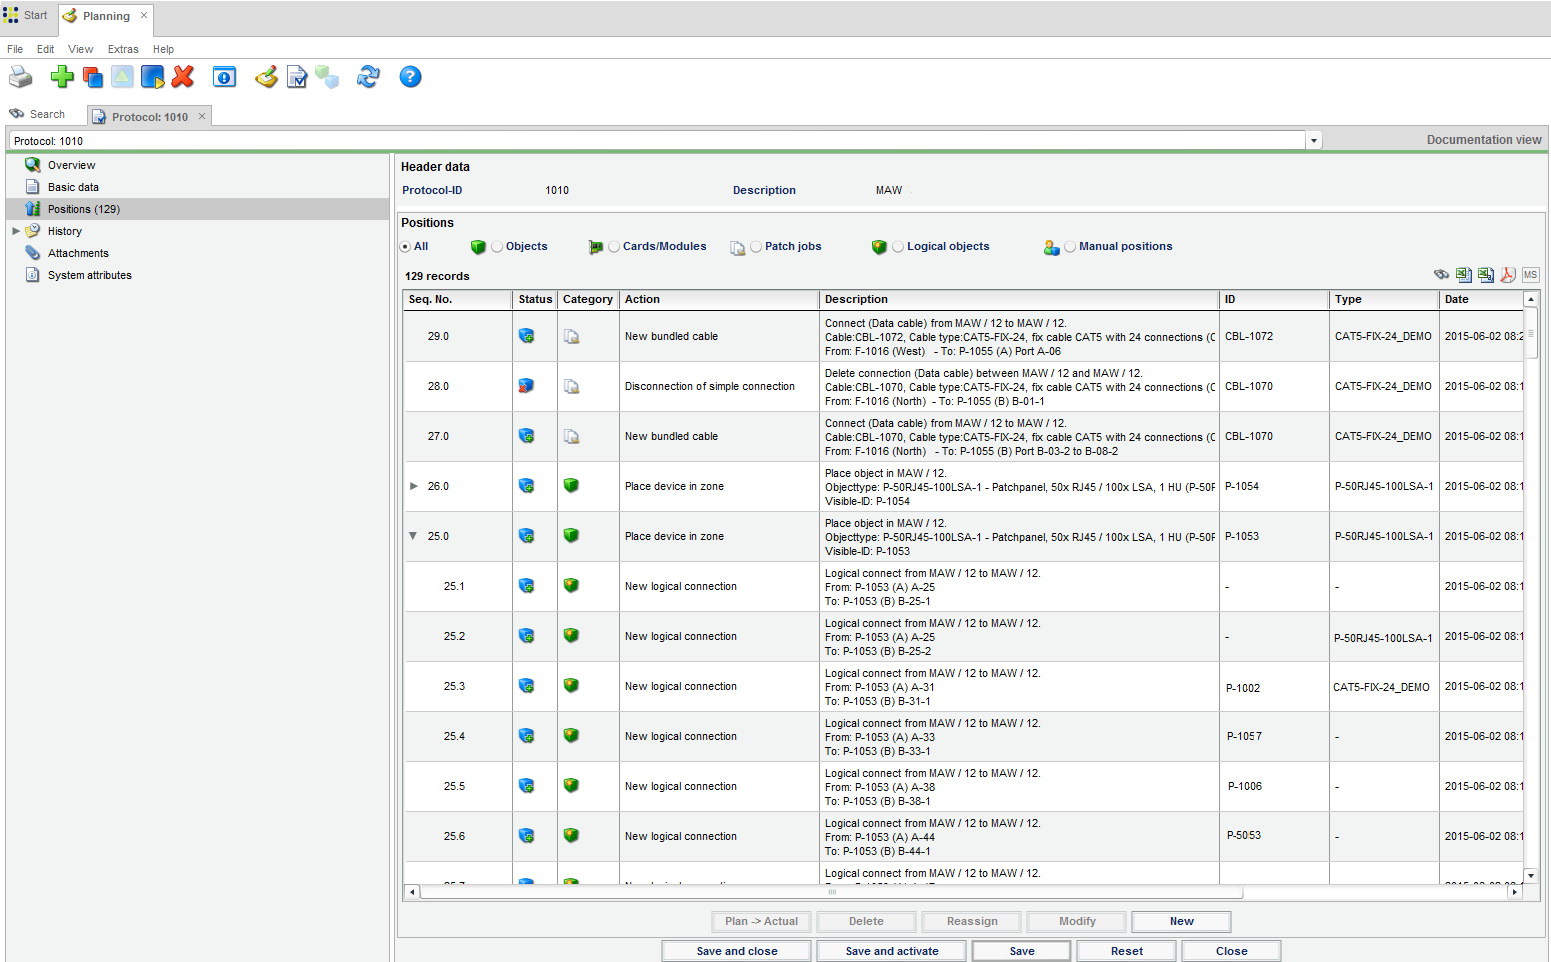Collapse row 25.0 in the positions table

coord(413,536)
